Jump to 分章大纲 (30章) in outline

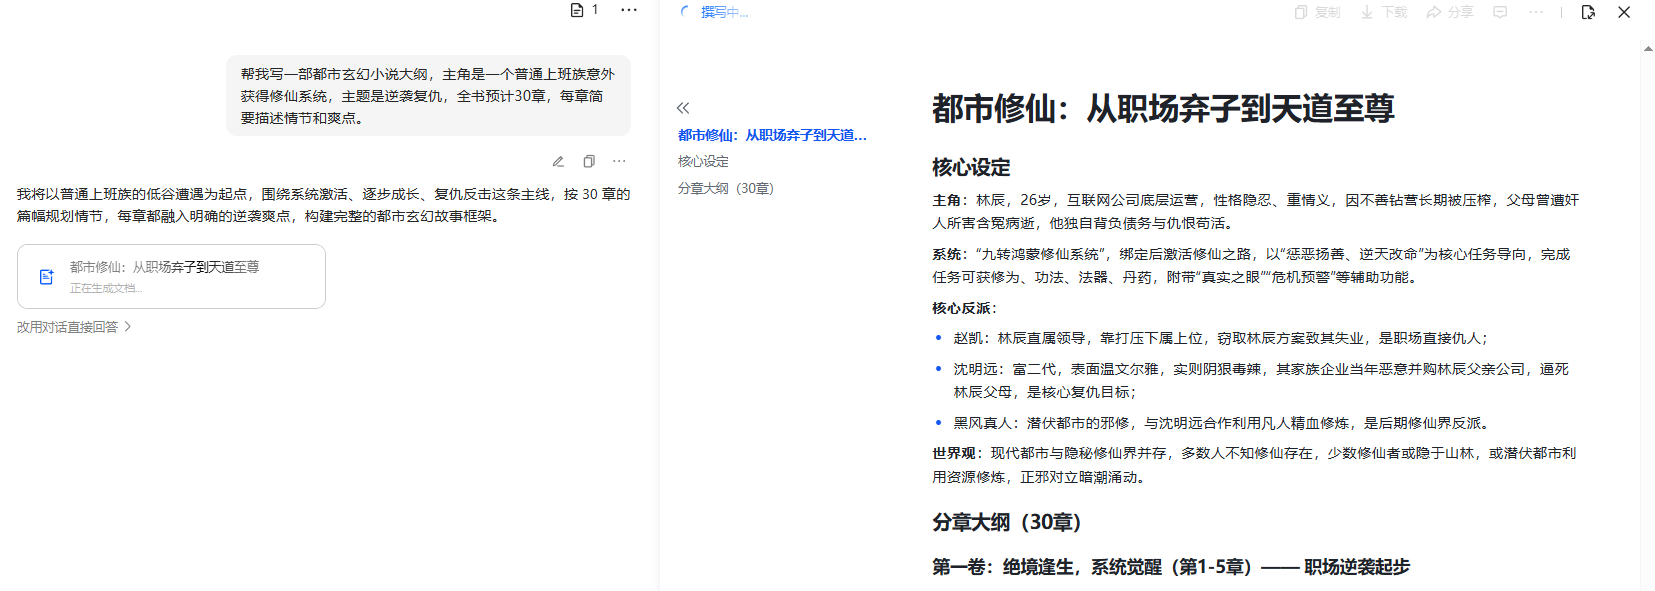point(726,188)
